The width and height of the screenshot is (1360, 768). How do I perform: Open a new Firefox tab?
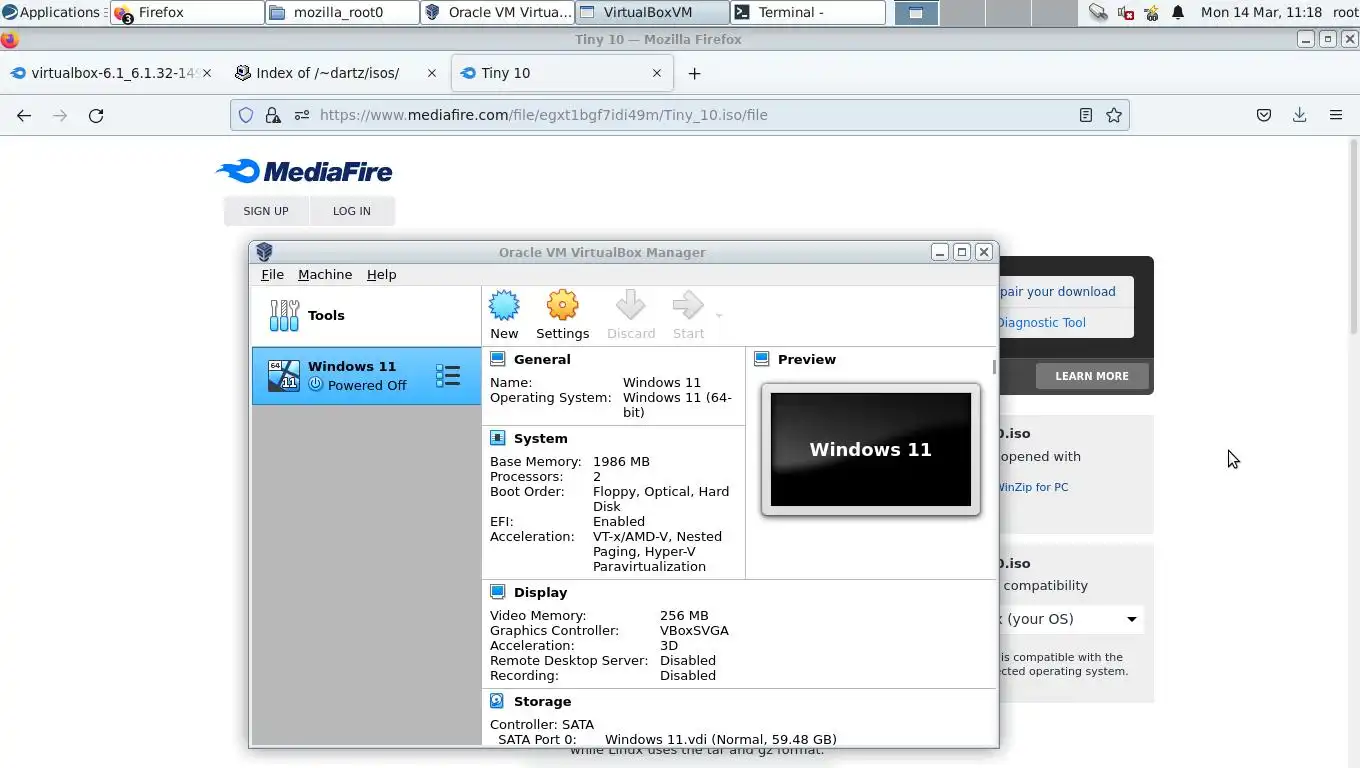pos(694,73)
